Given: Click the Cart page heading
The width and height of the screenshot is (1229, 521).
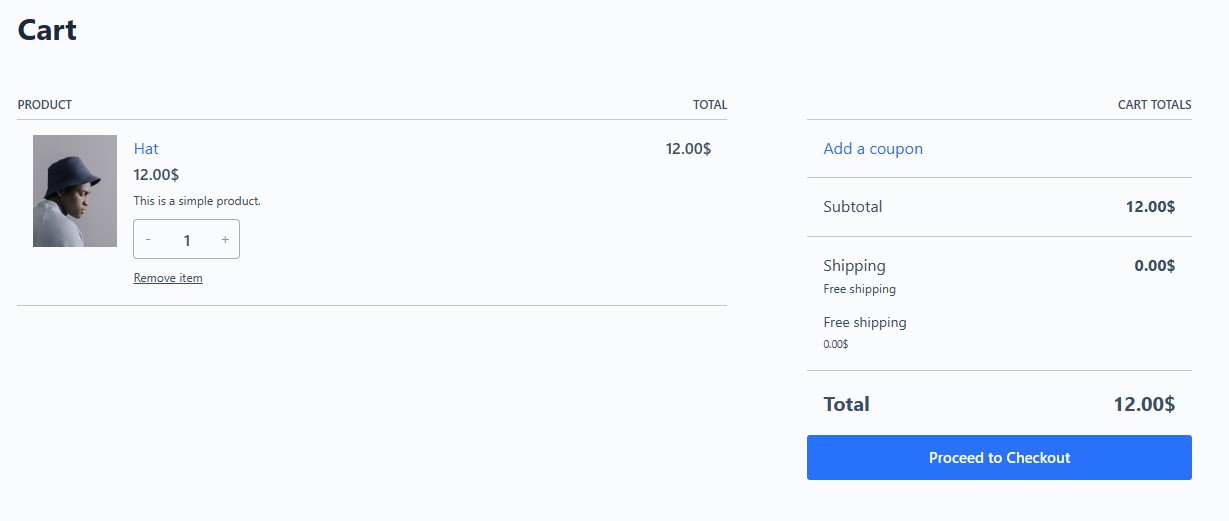Looking at the screenshot, I should 47,30.
